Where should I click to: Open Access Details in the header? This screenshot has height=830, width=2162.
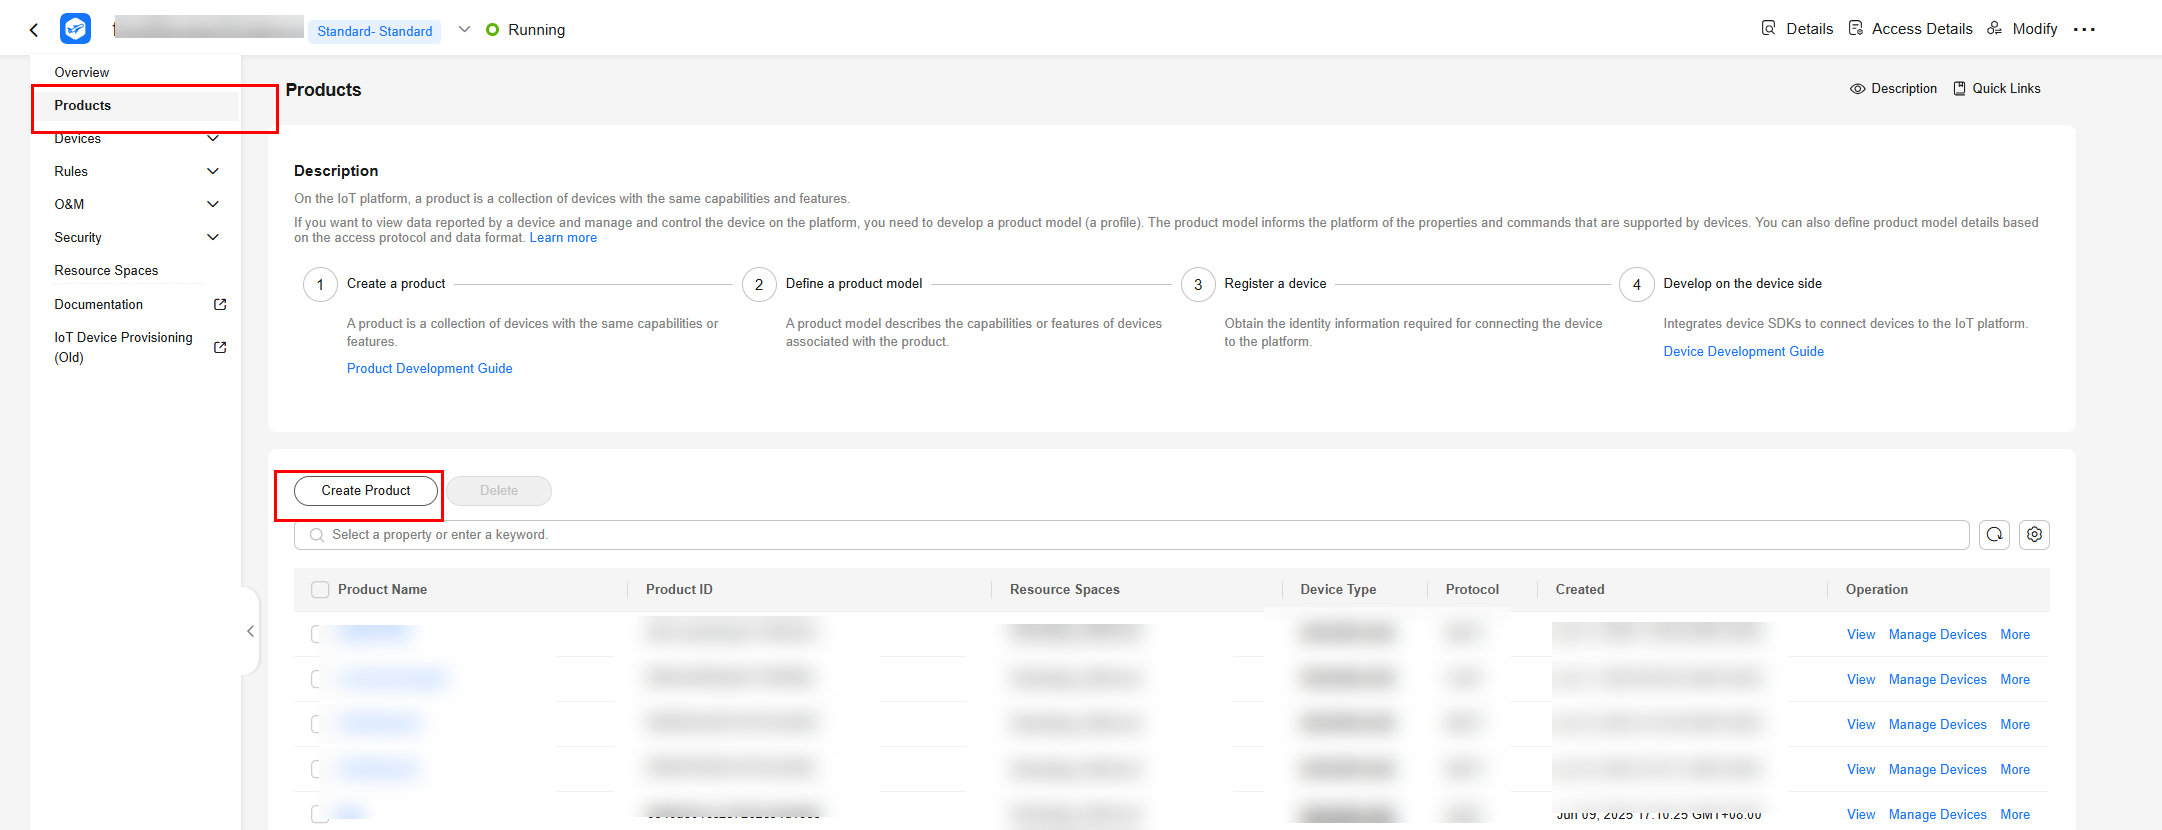pos(1920,29)
